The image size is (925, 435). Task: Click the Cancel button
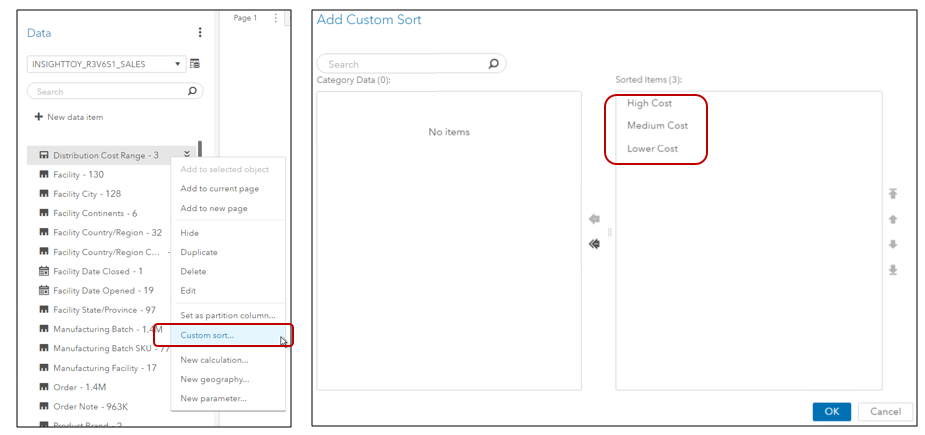click(x=885, y=412)
